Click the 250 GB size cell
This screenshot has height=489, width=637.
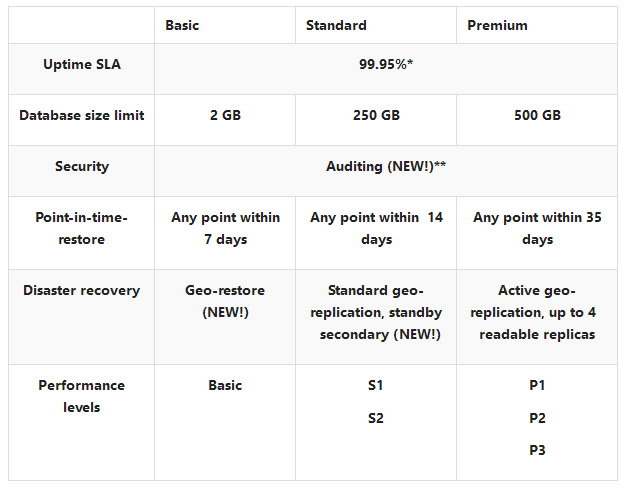pyautogui.click(x=376, y=115)
